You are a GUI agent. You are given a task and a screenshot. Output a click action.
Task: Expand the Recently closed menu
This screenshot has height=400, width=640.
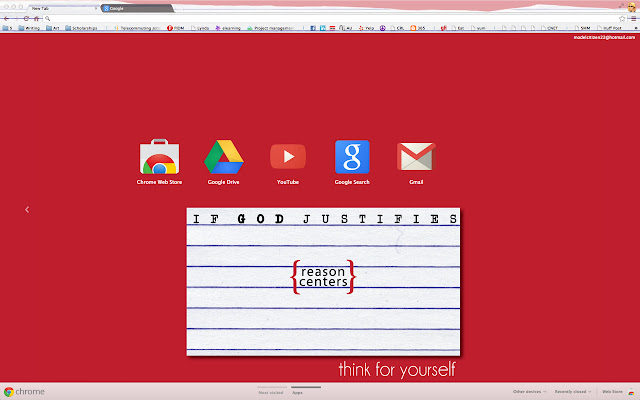pyautogui.click(x=572, y=392)
